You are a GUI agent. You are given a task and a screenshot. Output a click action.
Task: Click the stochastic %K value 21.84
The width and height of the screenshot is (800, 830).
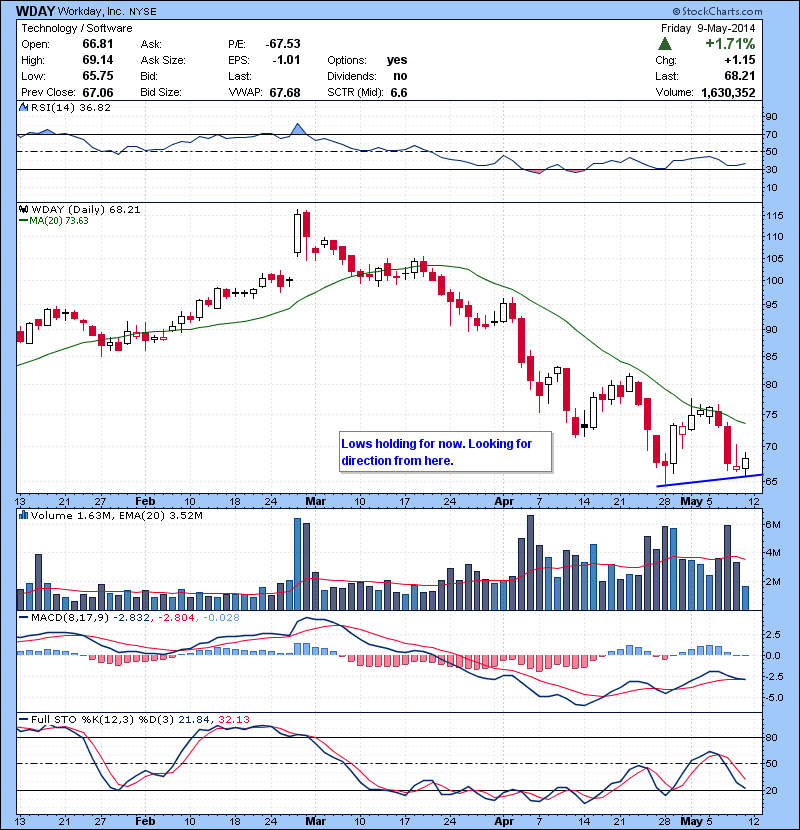(x=194, y=719)
